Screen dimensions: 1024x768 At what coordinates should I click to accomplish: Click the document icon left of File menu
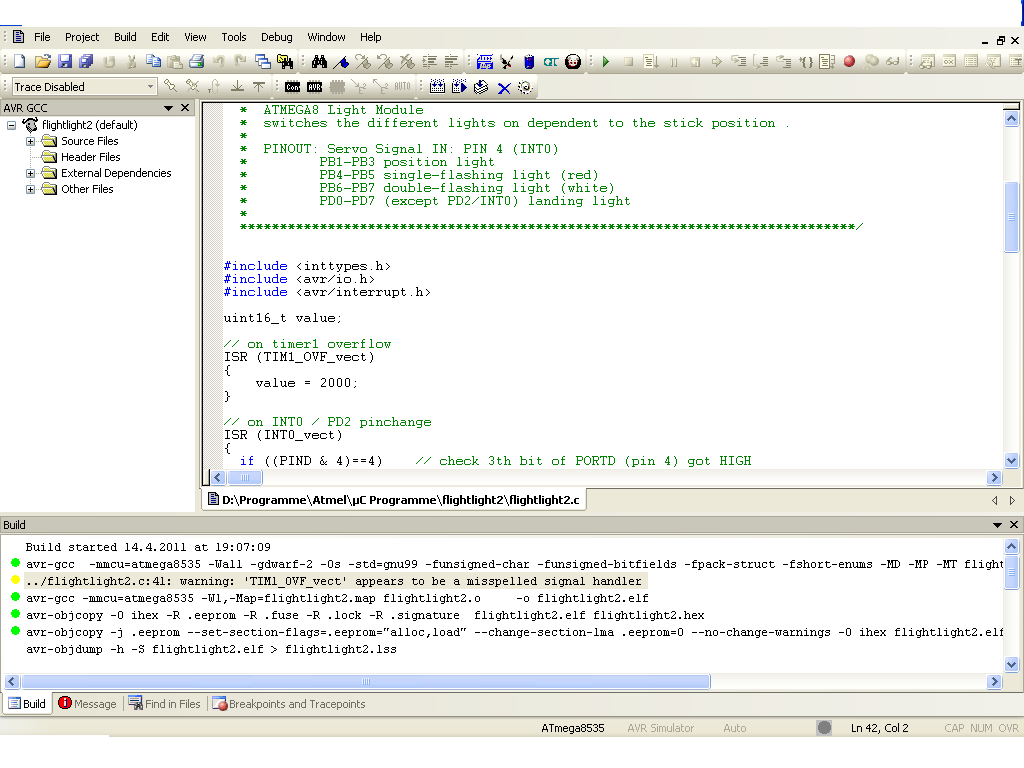[x=19, y=37]
